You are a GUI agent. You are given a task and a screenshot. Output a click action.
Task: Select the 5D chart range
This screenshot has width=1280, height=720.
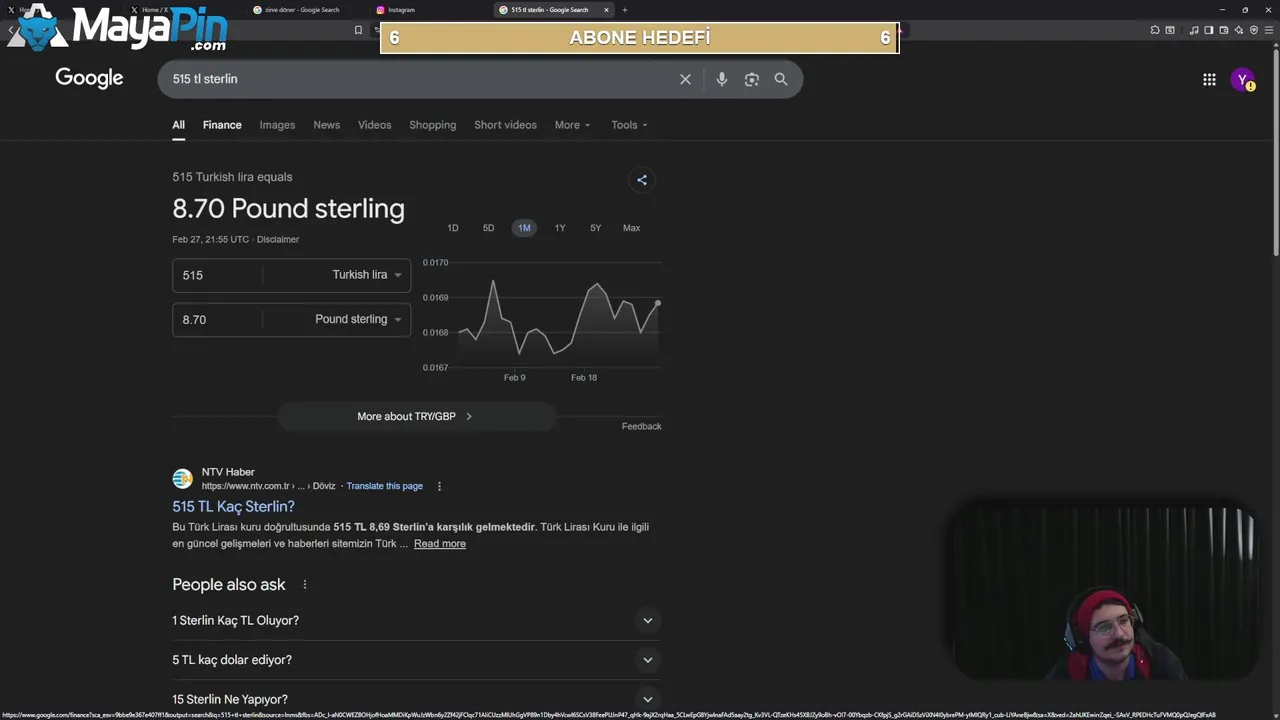click(x=488, y=228)
